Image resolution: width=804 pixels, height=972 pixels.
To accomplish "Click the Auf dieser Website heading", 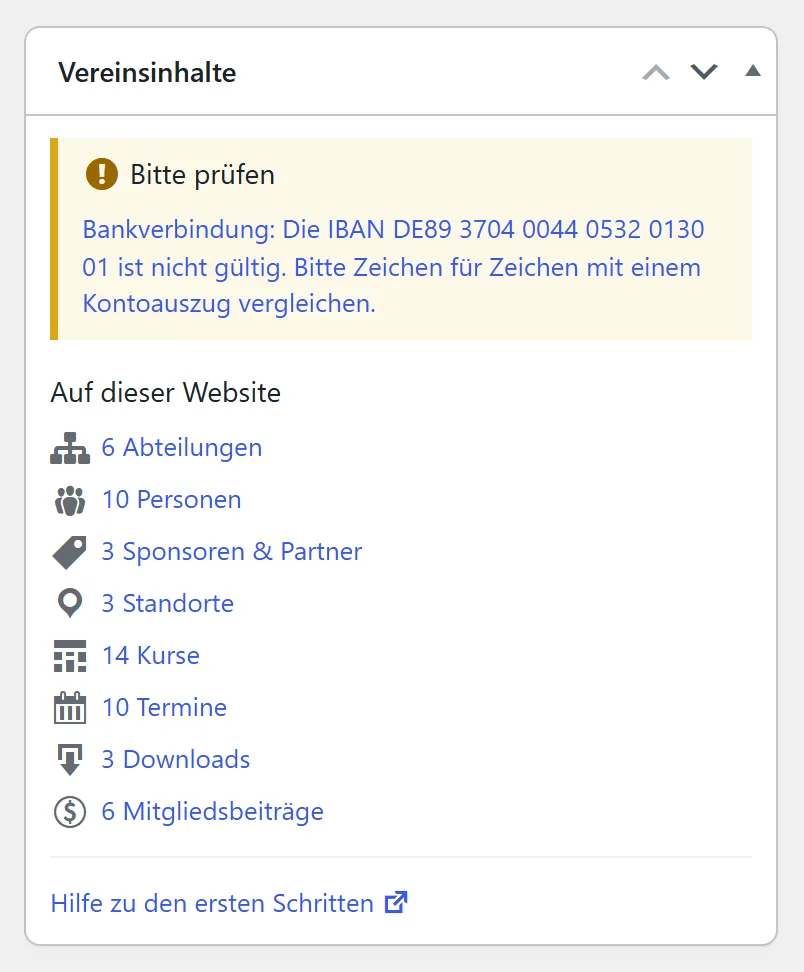I will [166, 392].
